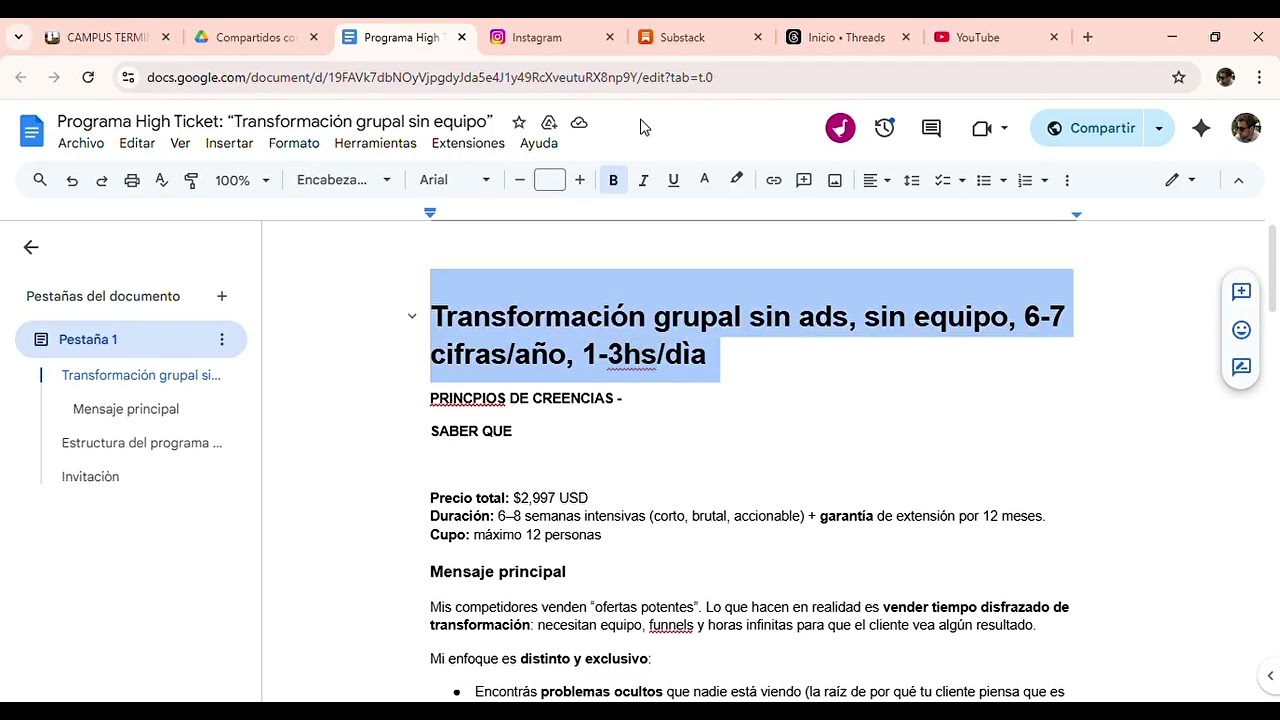Go to Mensaje principal outline heading
The height and width of the screenshot is (720, 1280).
tap(126, 409)
